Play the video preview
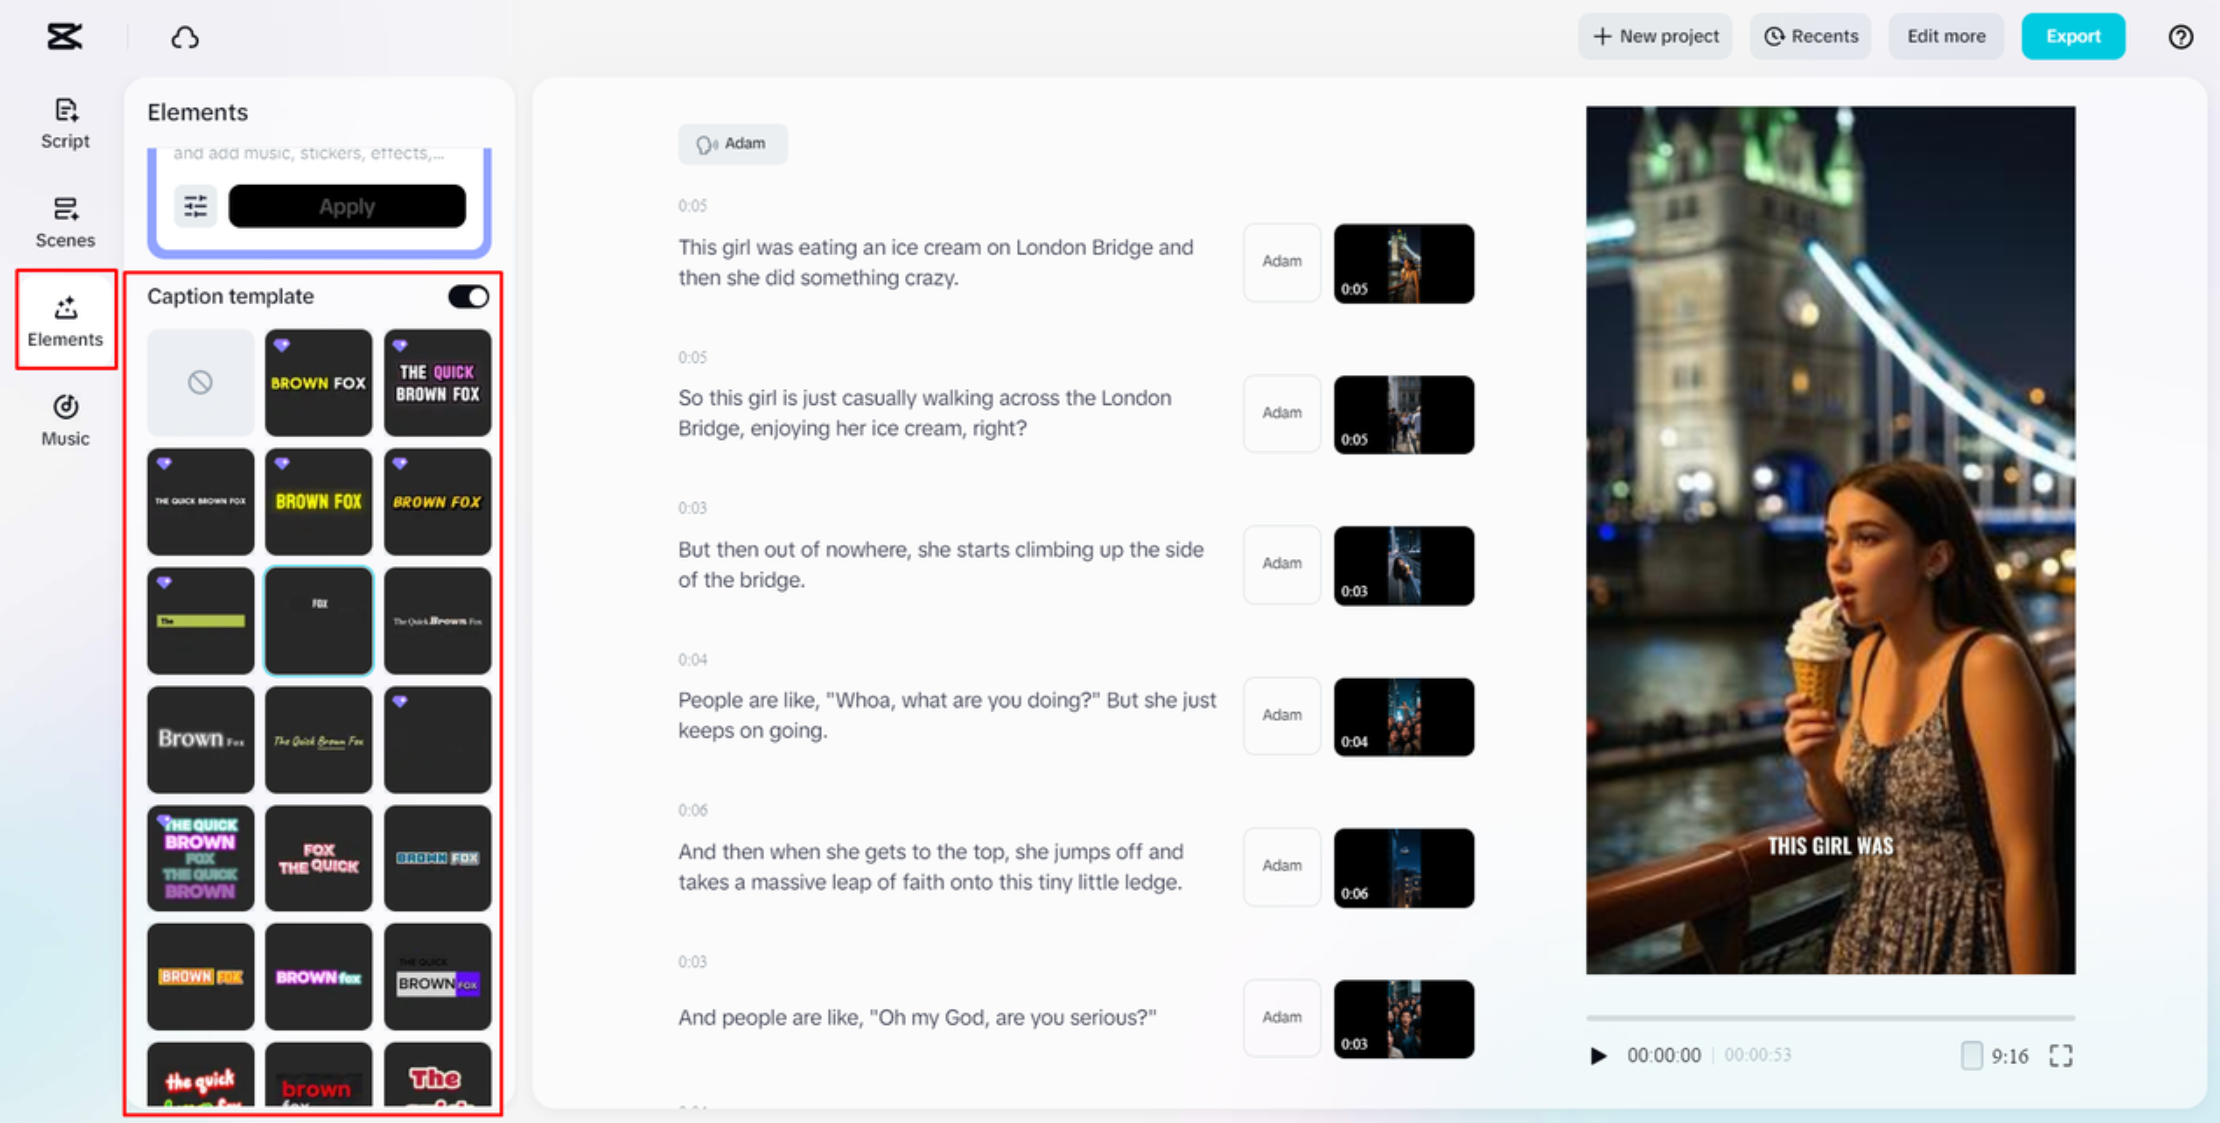2220x1123 pixels. click(1598, 1055)
